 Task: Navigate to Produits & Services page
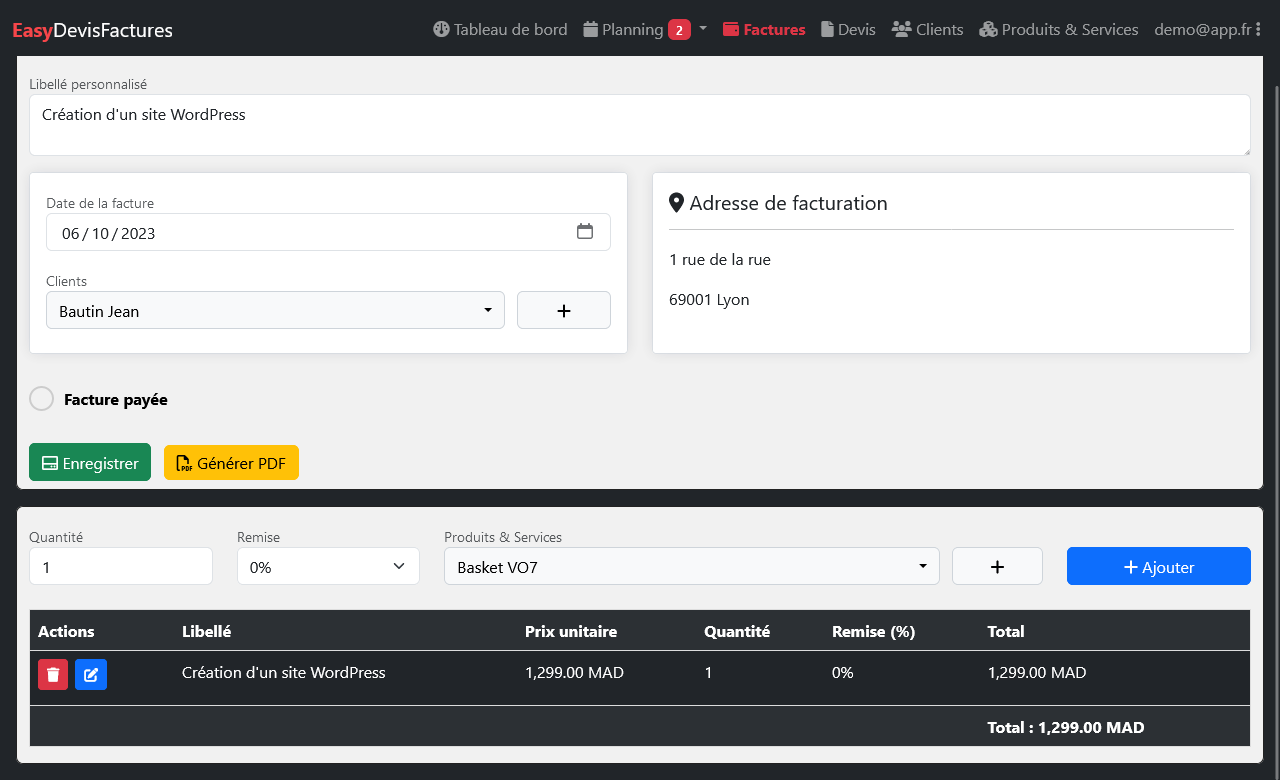pyautogui.click(x=1059, y=30)
